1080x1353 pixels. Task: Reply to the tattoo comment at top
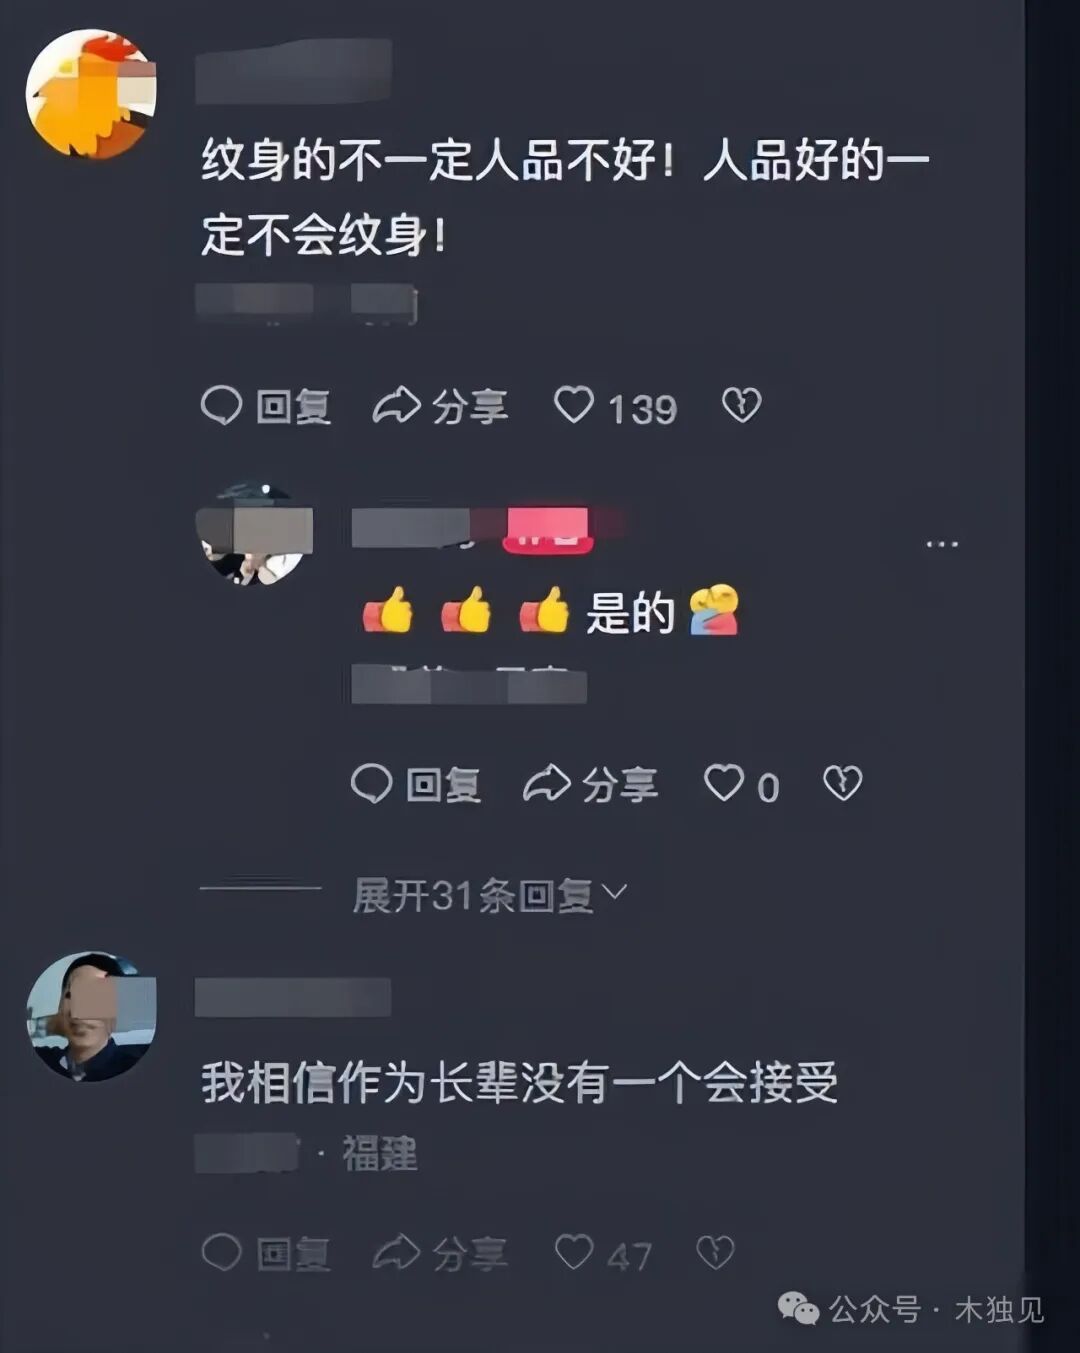[x=266, y=406]
